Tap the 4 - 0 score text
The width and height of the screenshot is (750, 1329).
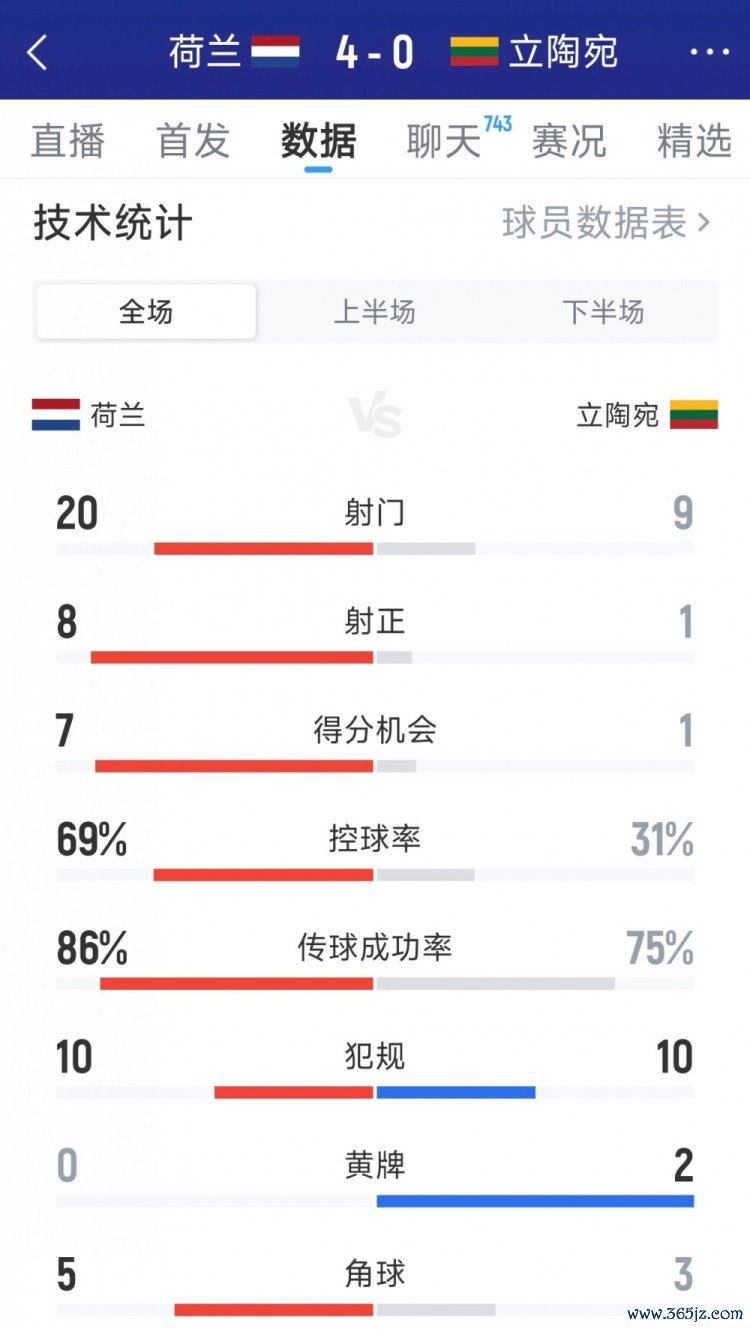(375, 52)
